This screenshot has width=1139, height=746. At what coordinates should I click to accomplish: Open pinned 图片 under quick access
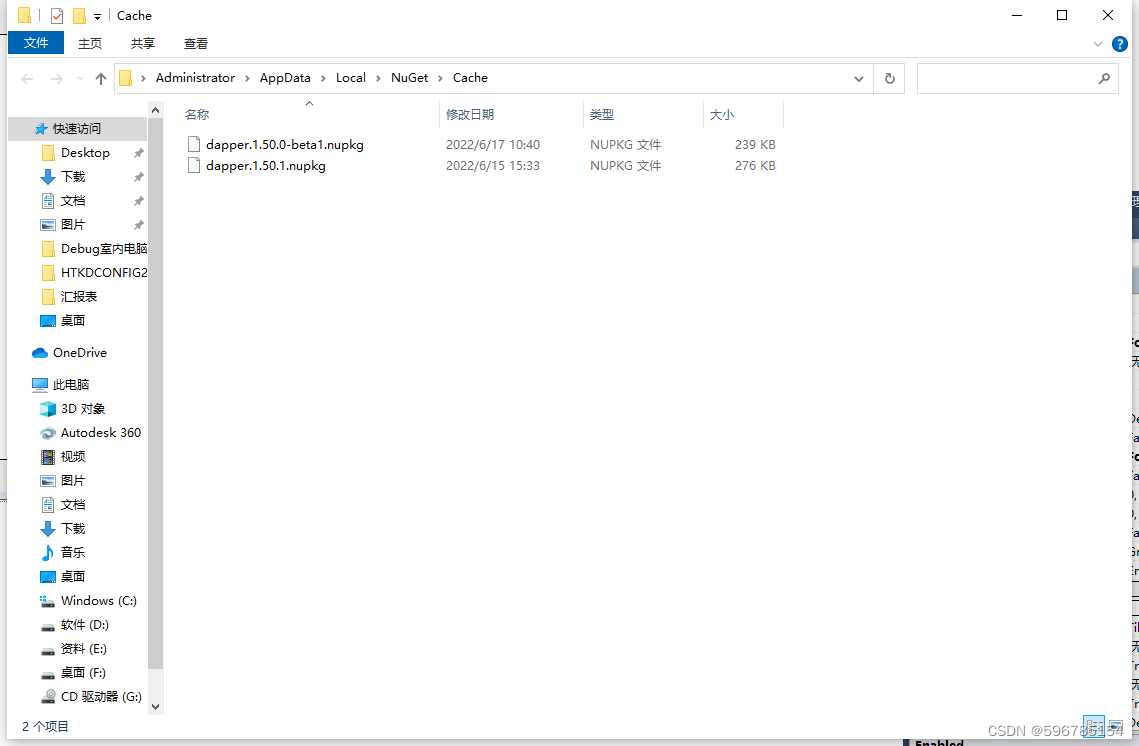pyautogui.click(x=73, y=224)
